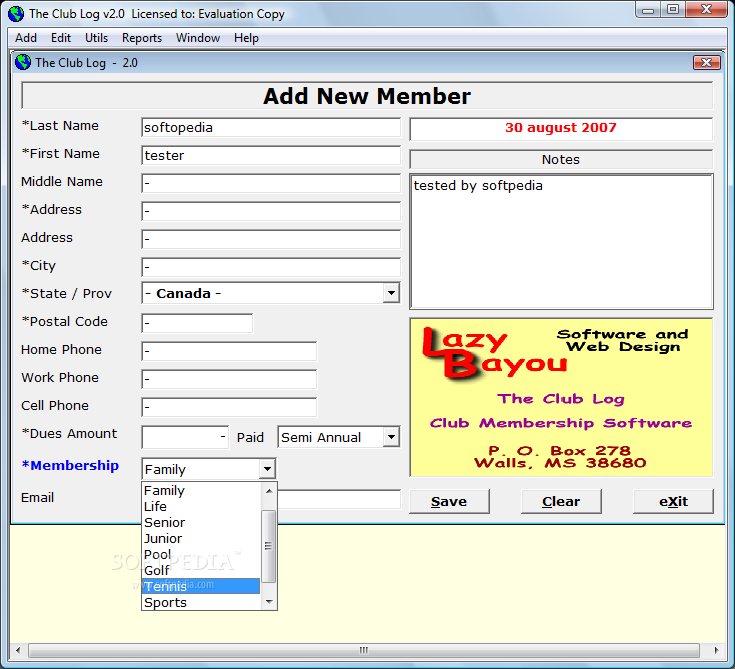Click the Postal Code field

[197, 323]
